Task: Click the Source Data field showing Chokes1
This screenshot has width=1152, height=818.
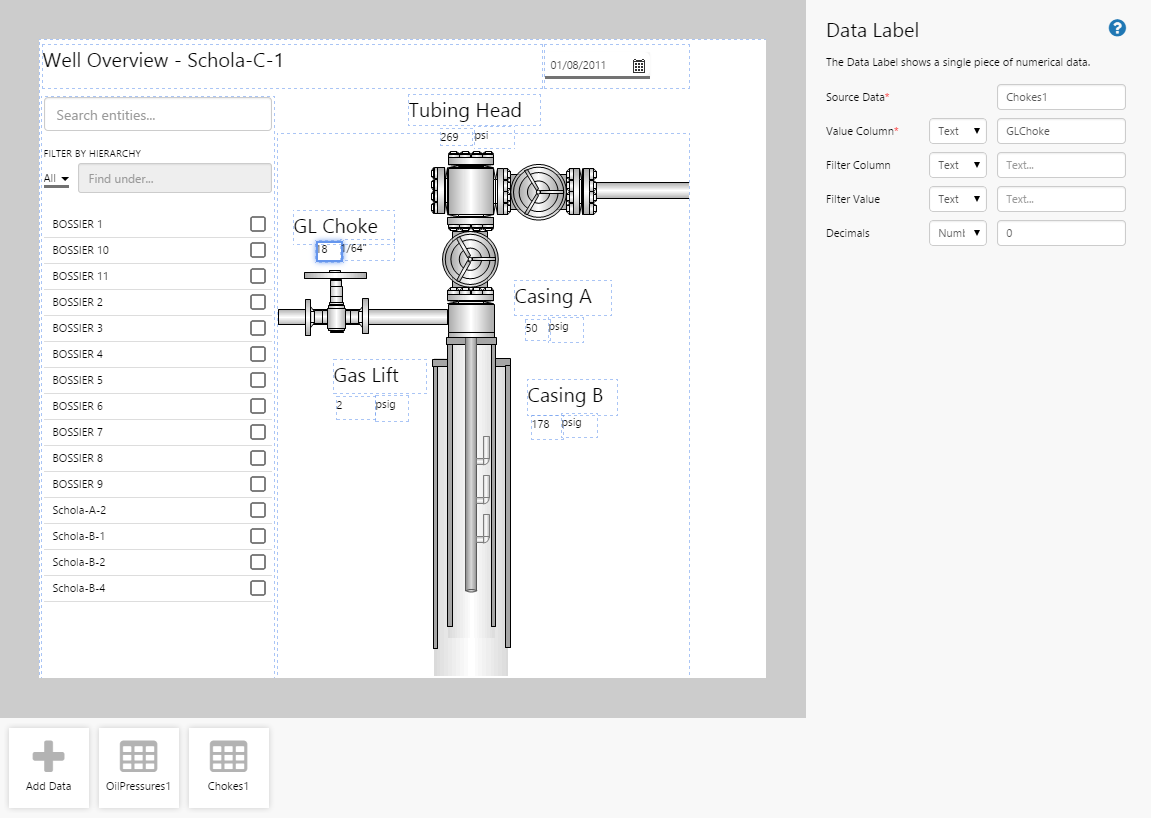Action: tap(1061, 97)
